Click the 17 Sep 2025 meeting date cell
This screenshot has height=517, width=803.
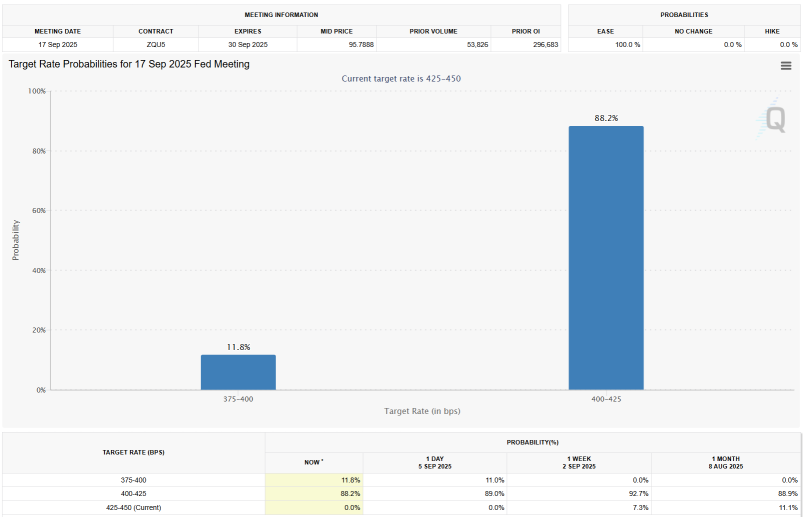coord(59,45)
